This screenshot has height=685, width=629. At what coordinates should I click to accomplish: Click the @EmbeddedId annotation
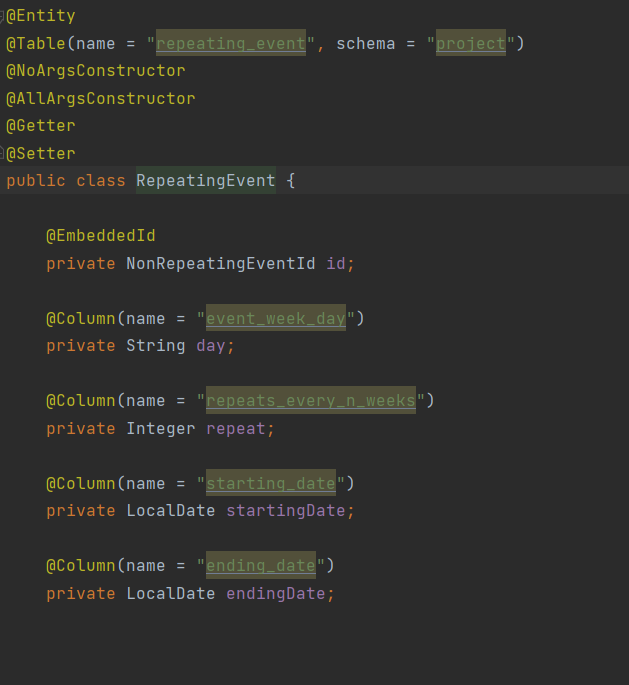100,236
